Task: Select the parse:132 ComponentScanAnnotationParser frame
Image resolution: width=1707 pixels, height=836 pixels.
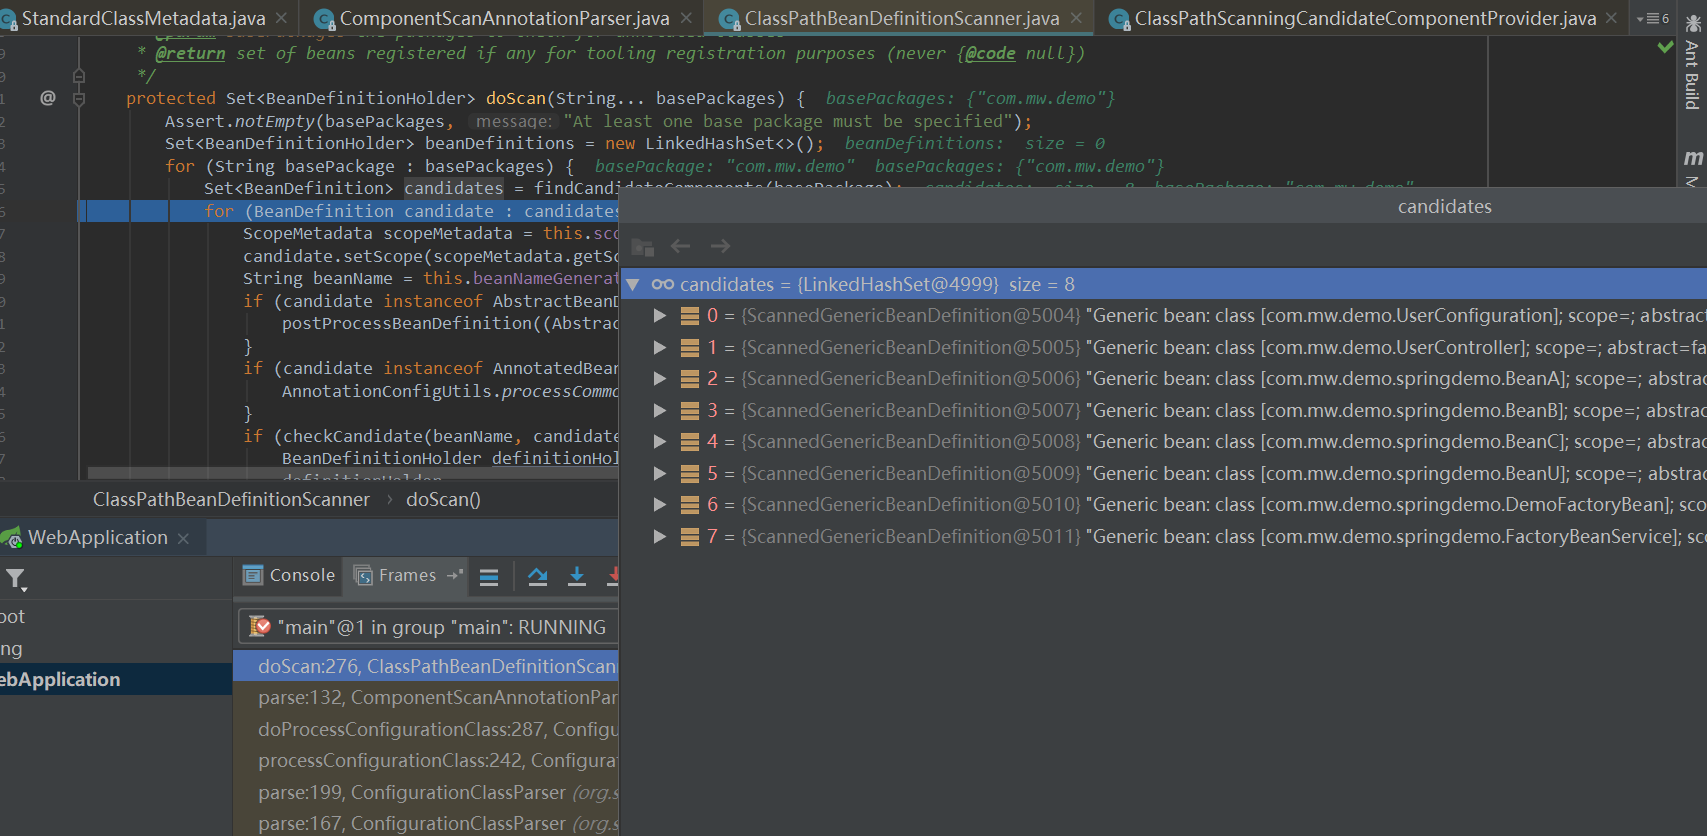Action: (426, 697)
